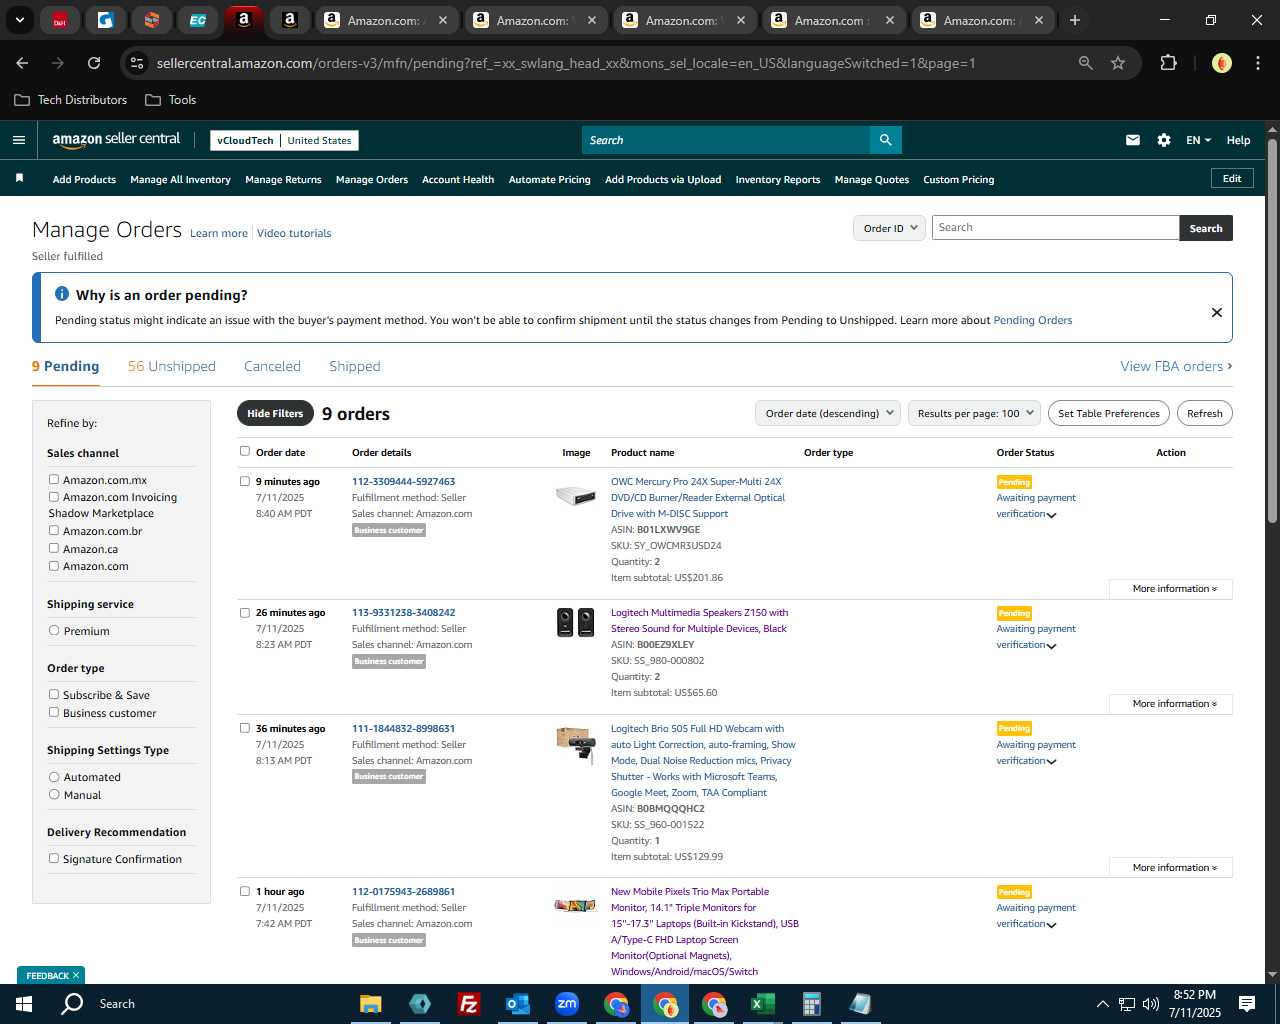Switch to the Shipped tab
The image size is (1280, 1024).
coord(355,366)
